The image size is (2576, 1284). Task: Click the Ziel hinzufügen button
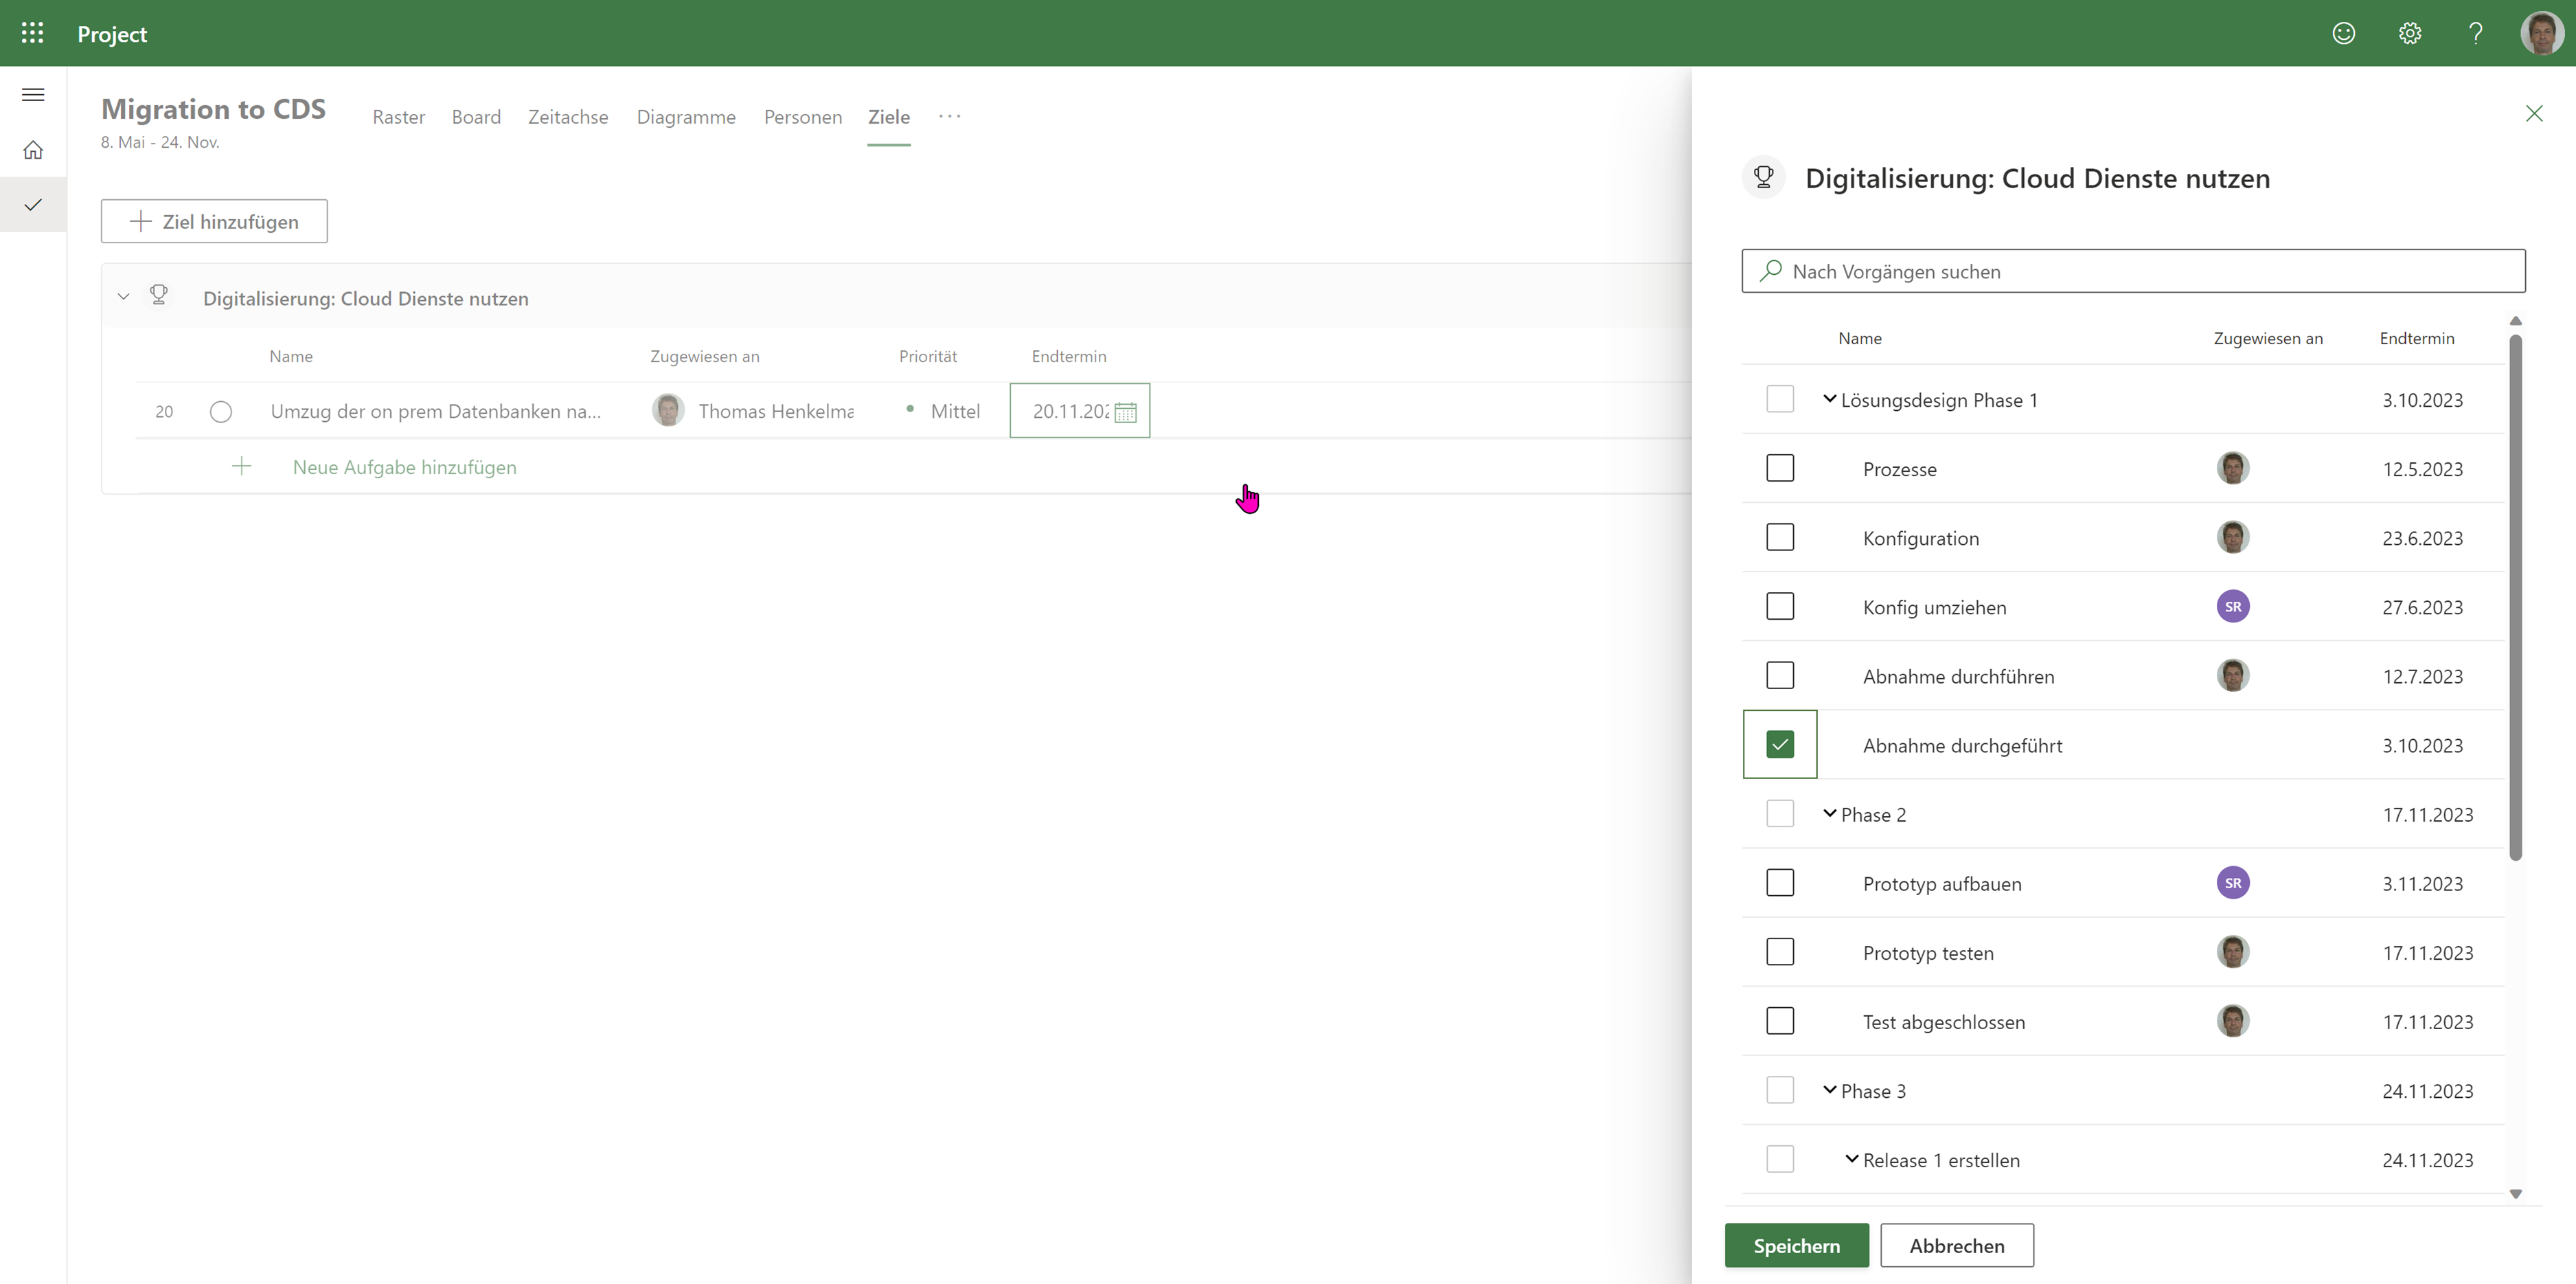point(213,221)
